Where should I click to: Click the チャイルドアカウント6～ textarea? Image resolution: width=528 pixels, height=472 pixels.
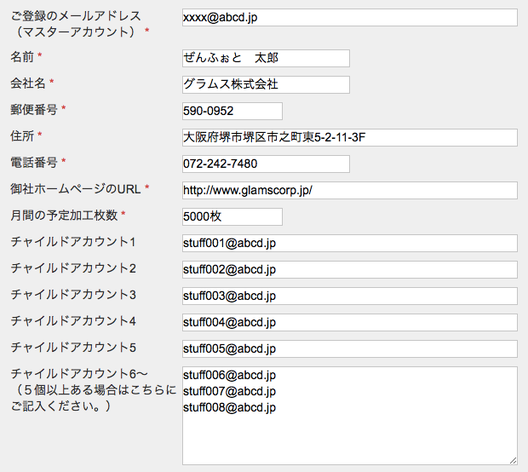click(350, 416)
